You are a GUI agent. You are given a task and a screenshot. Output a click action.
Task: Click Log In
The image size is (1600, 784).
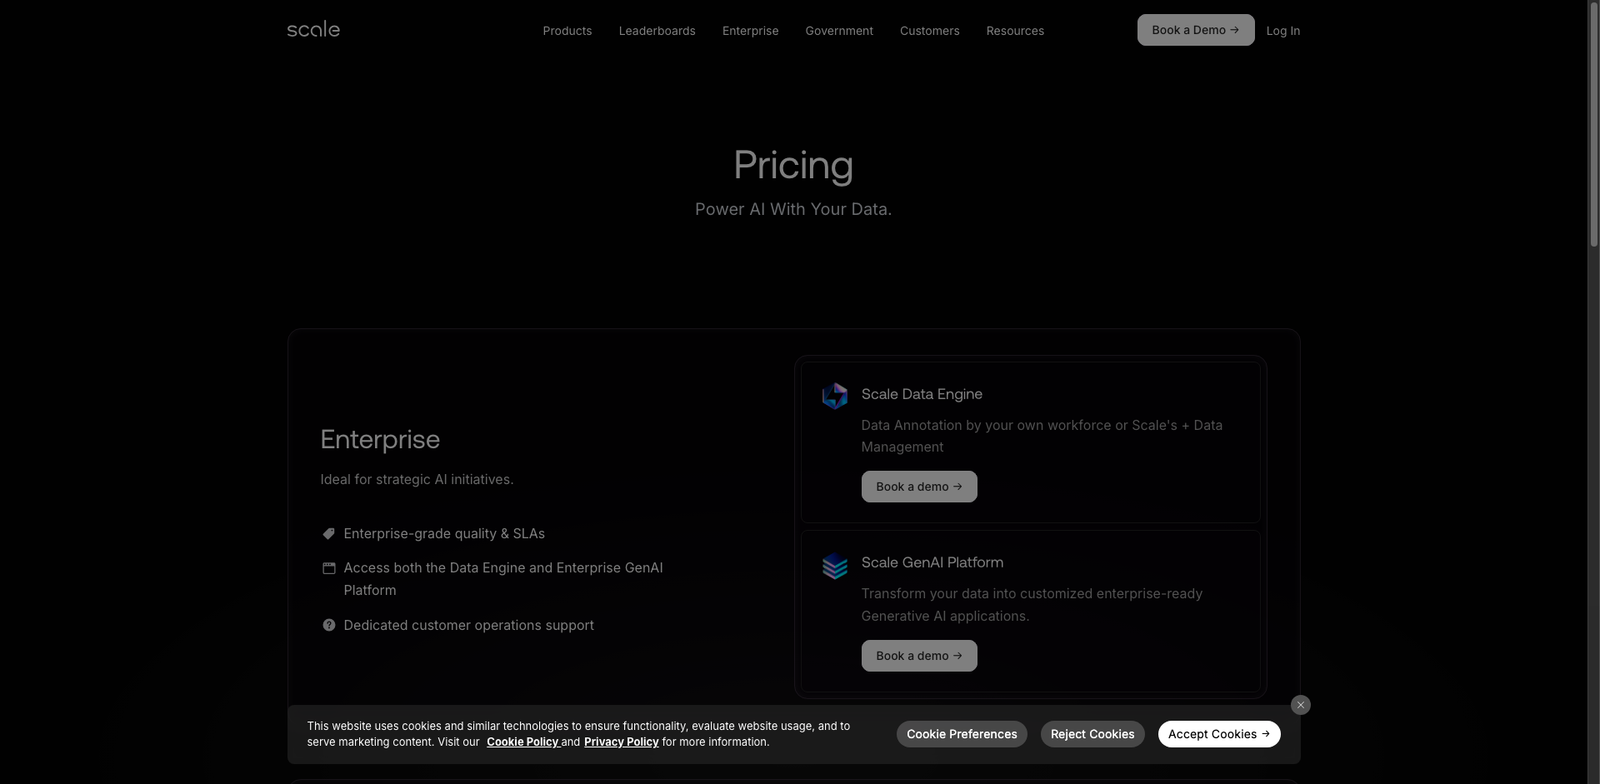[1283, 31]
